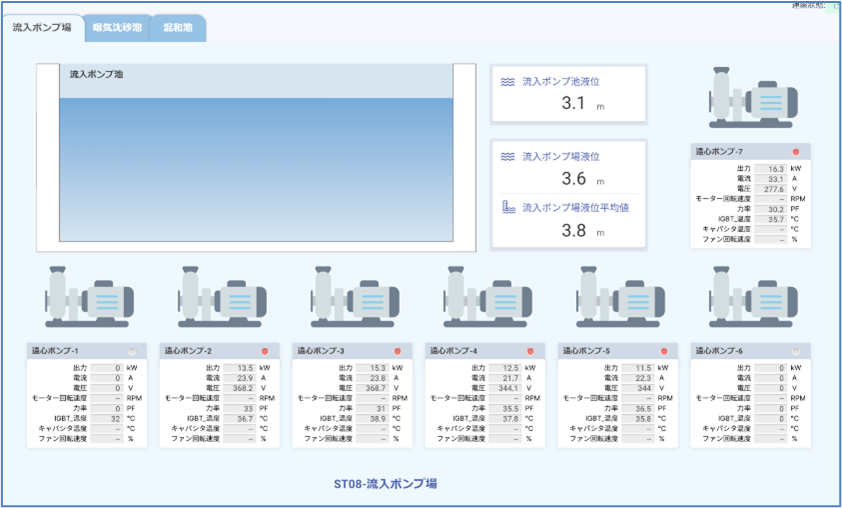
Task: Click the 368.7 V voltage field of pump 3
Action: click(x=372, y=388)
